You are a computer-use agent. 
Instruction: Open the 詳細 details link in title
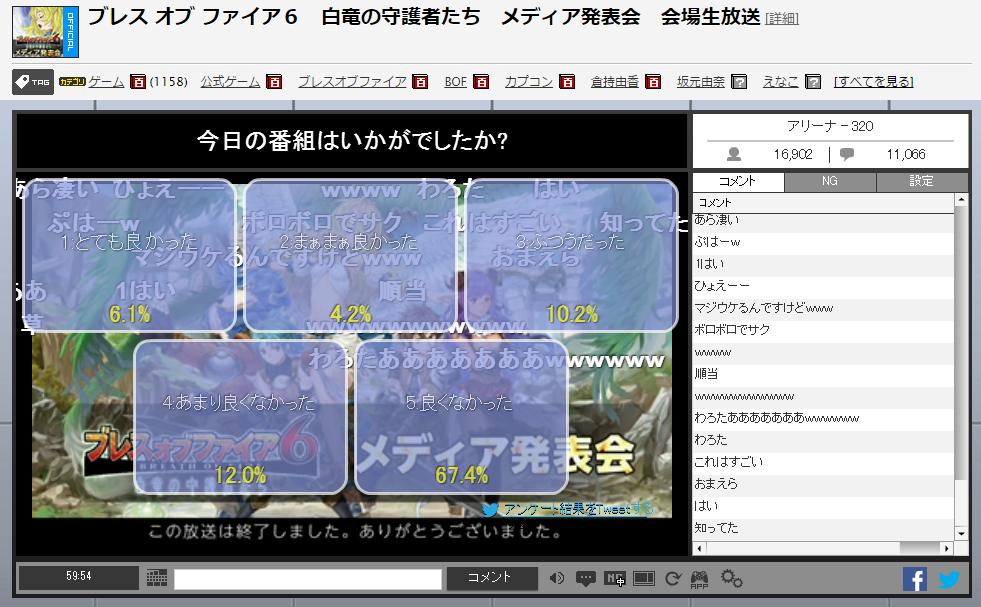pos(782,19)
